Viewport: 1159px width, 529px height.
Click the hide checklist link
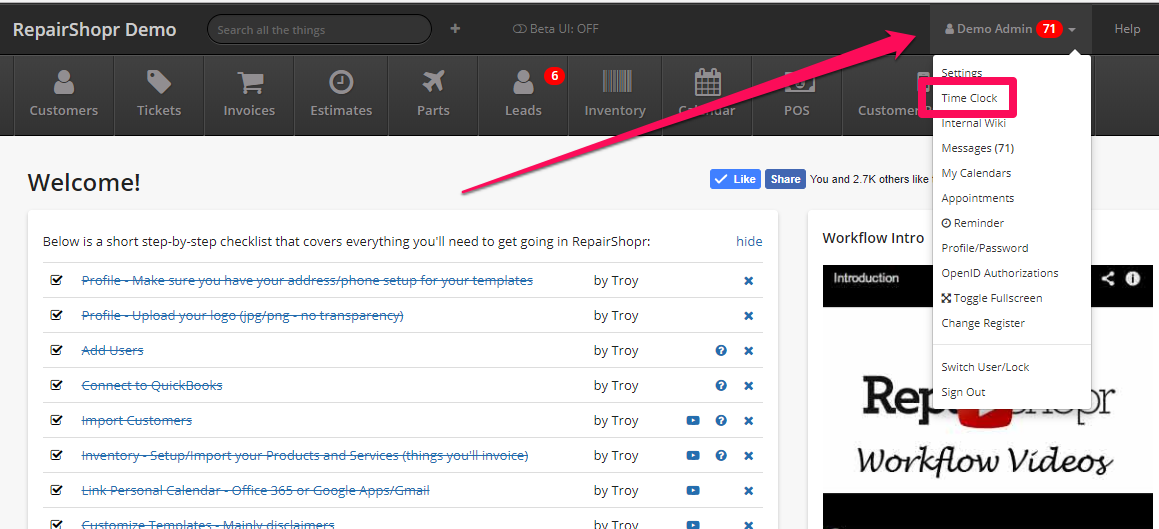[x=749, y=242]
